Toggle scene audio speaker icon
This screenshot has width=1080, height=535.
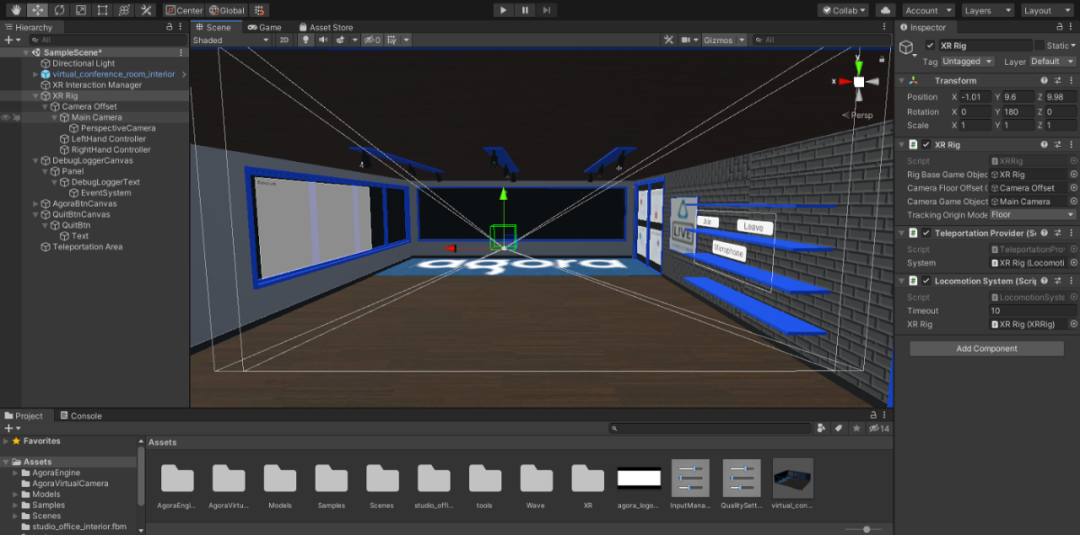click(x=322, y=40)
